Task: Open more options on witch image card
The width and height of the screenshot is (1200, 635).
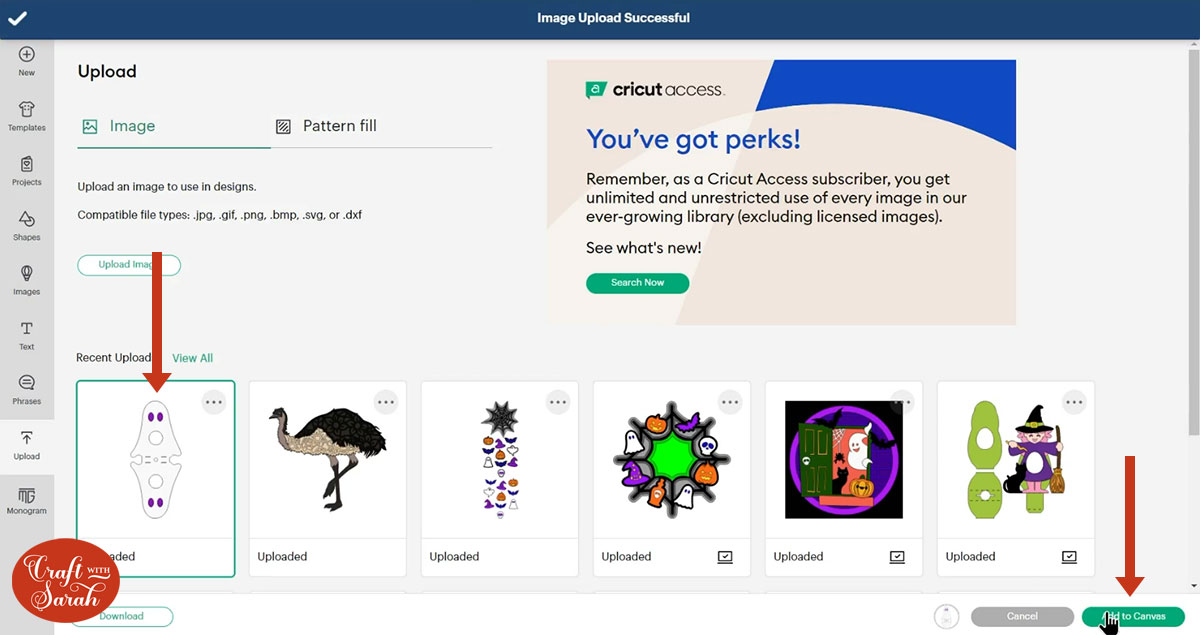Action: [1074, 402]
